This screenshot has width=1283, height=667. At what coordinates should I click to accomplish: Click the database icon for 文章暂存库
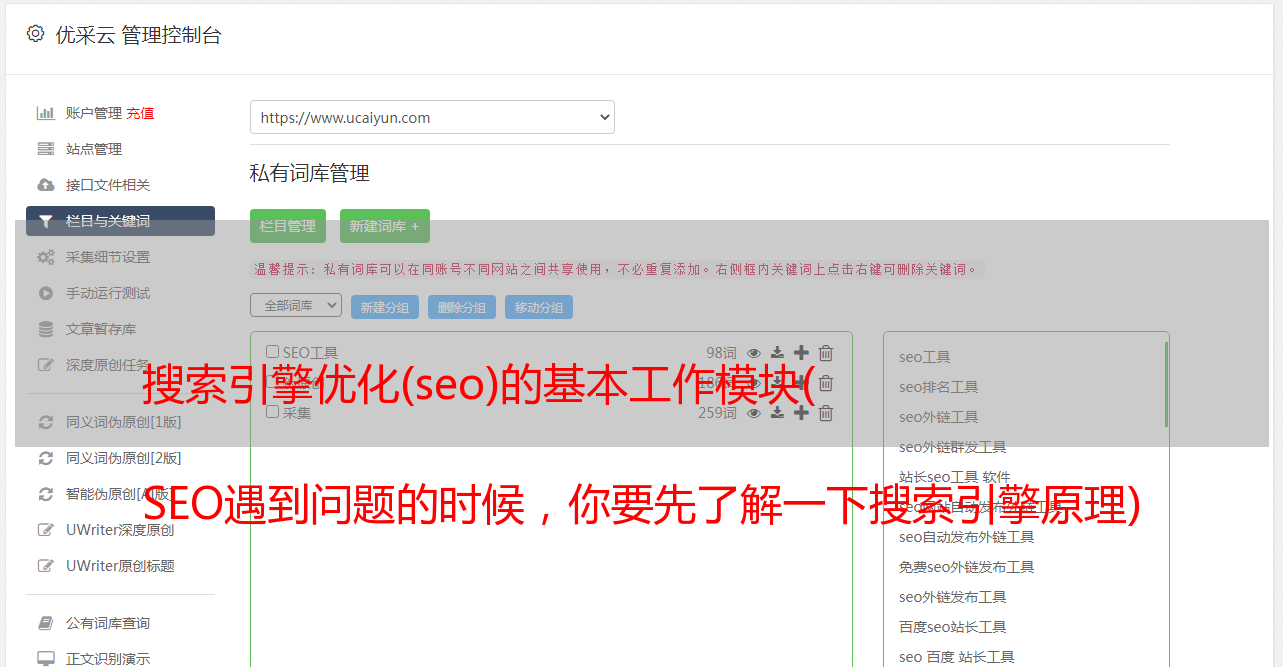tap(46, 329)
